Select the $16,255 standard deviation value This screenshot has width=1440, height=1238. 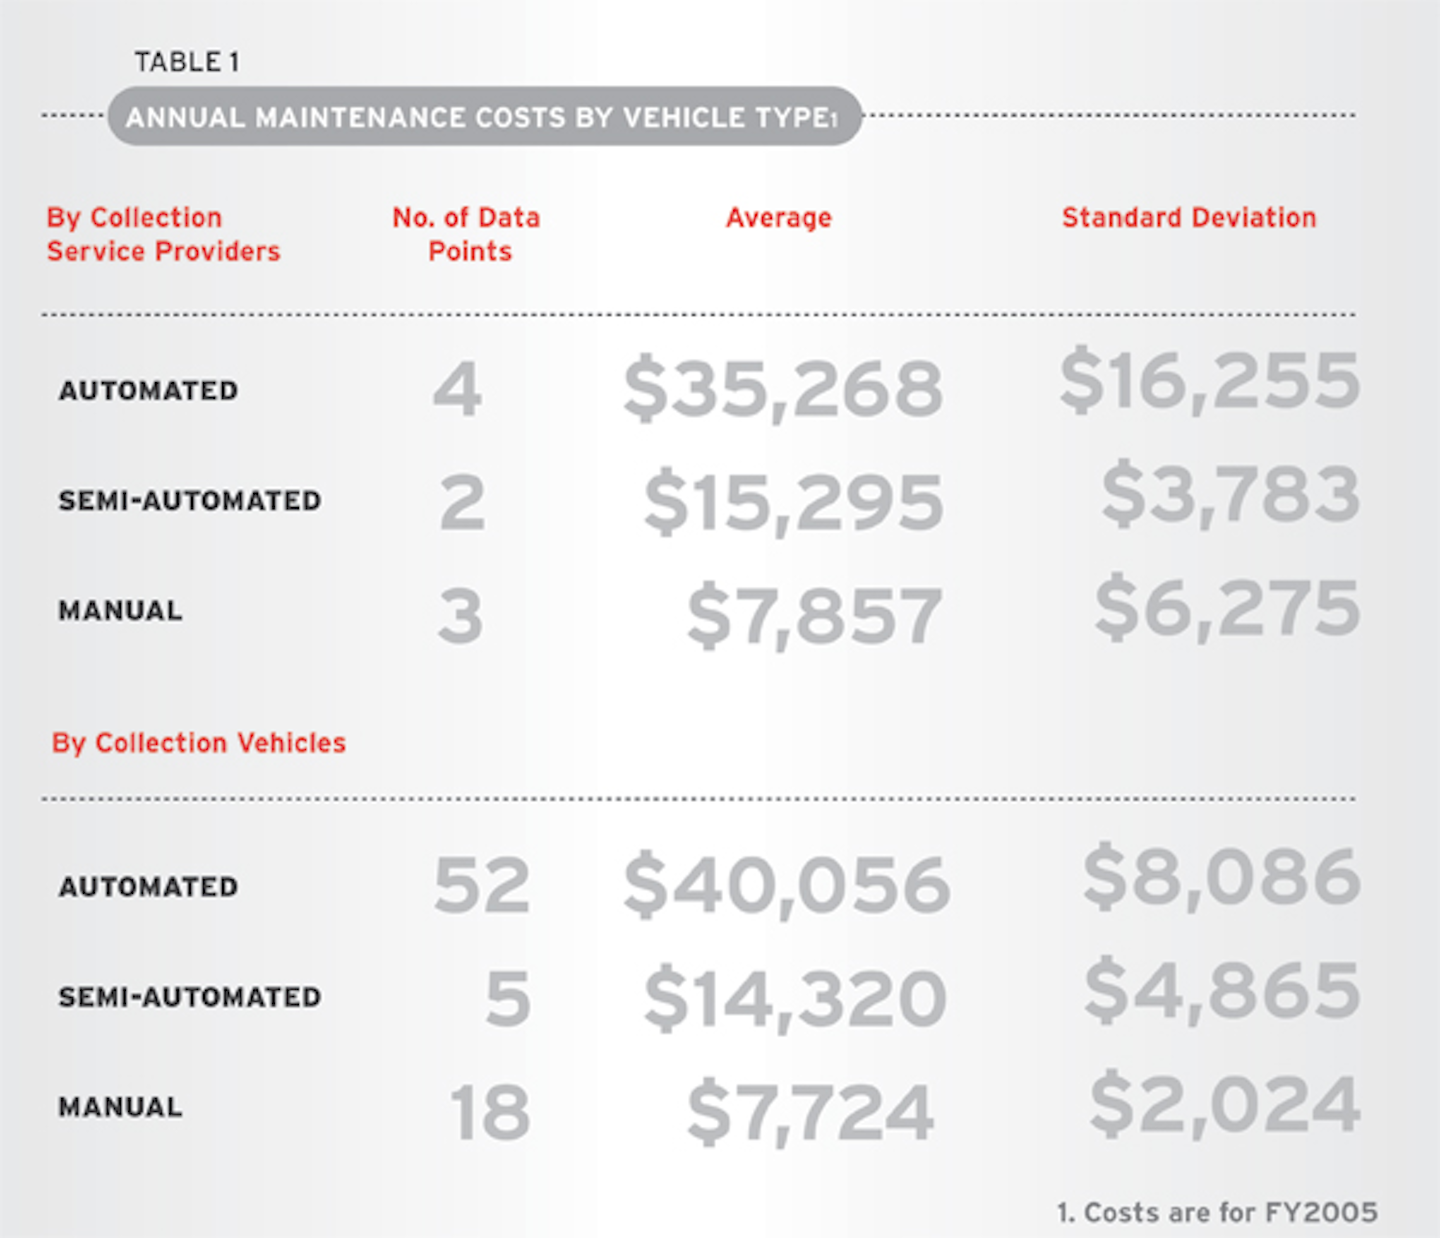[1210, 380]
